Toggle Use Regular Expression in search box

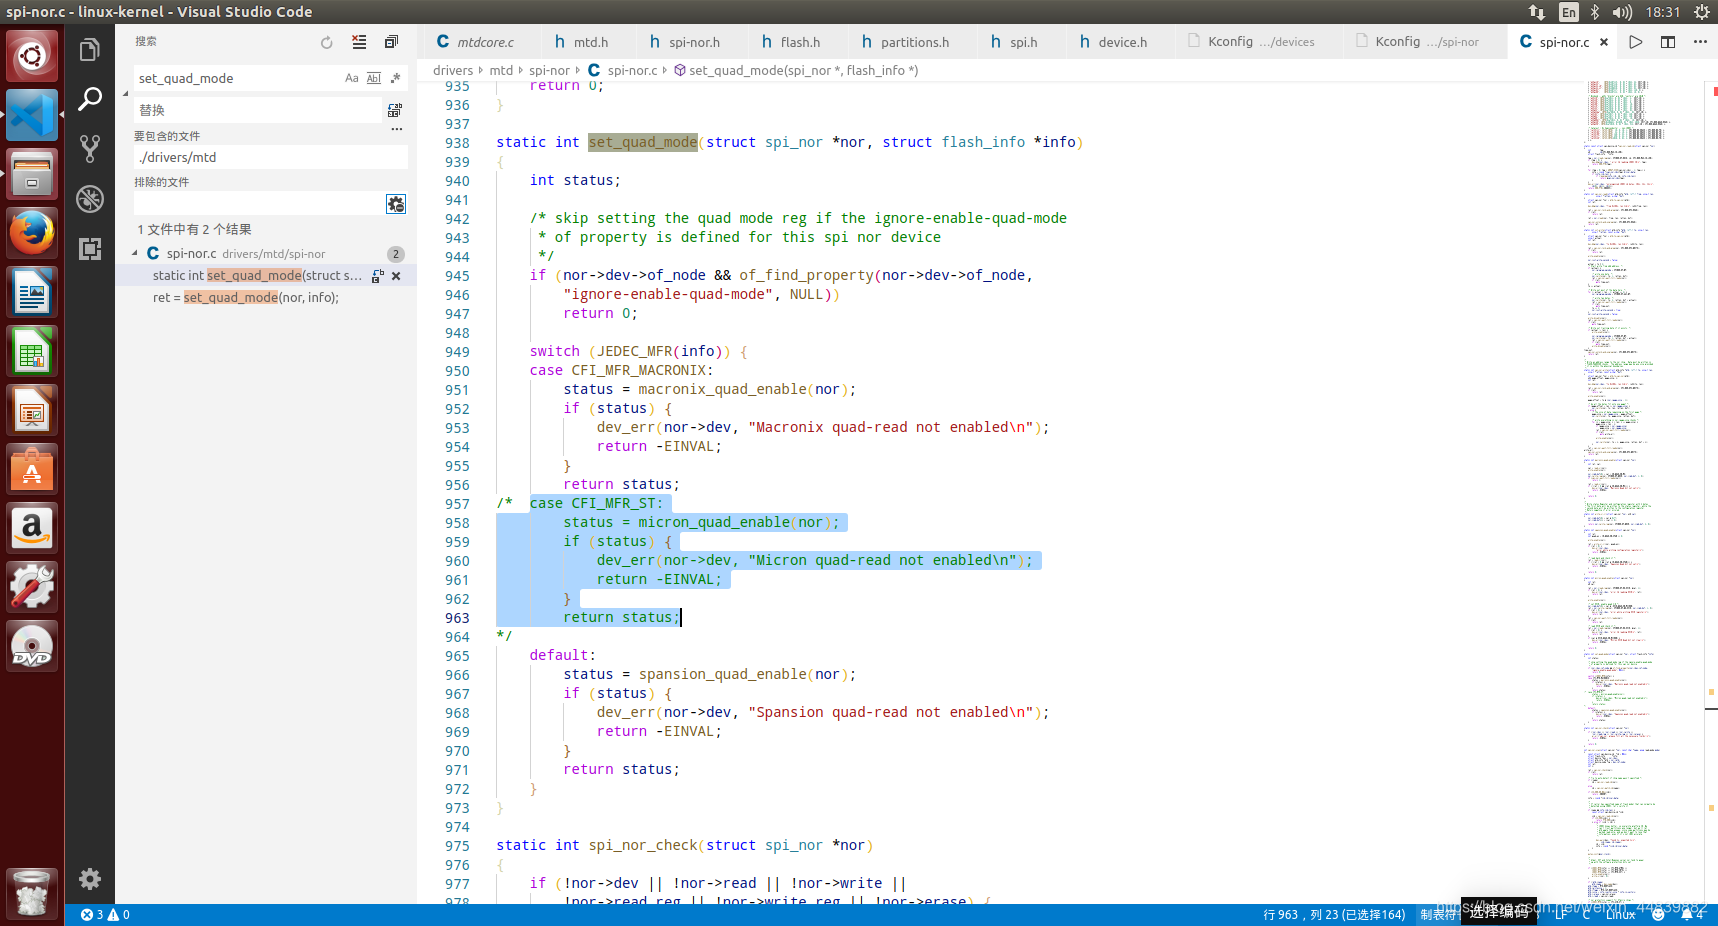(396, 78)
